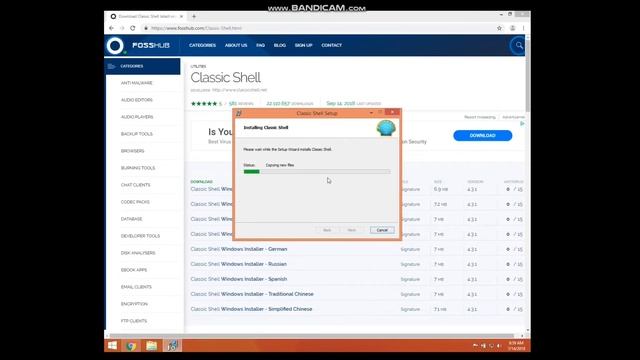This screenshot has width=640, height=360.
Task: Click the Report misleading link
Action: click(480, 117)
